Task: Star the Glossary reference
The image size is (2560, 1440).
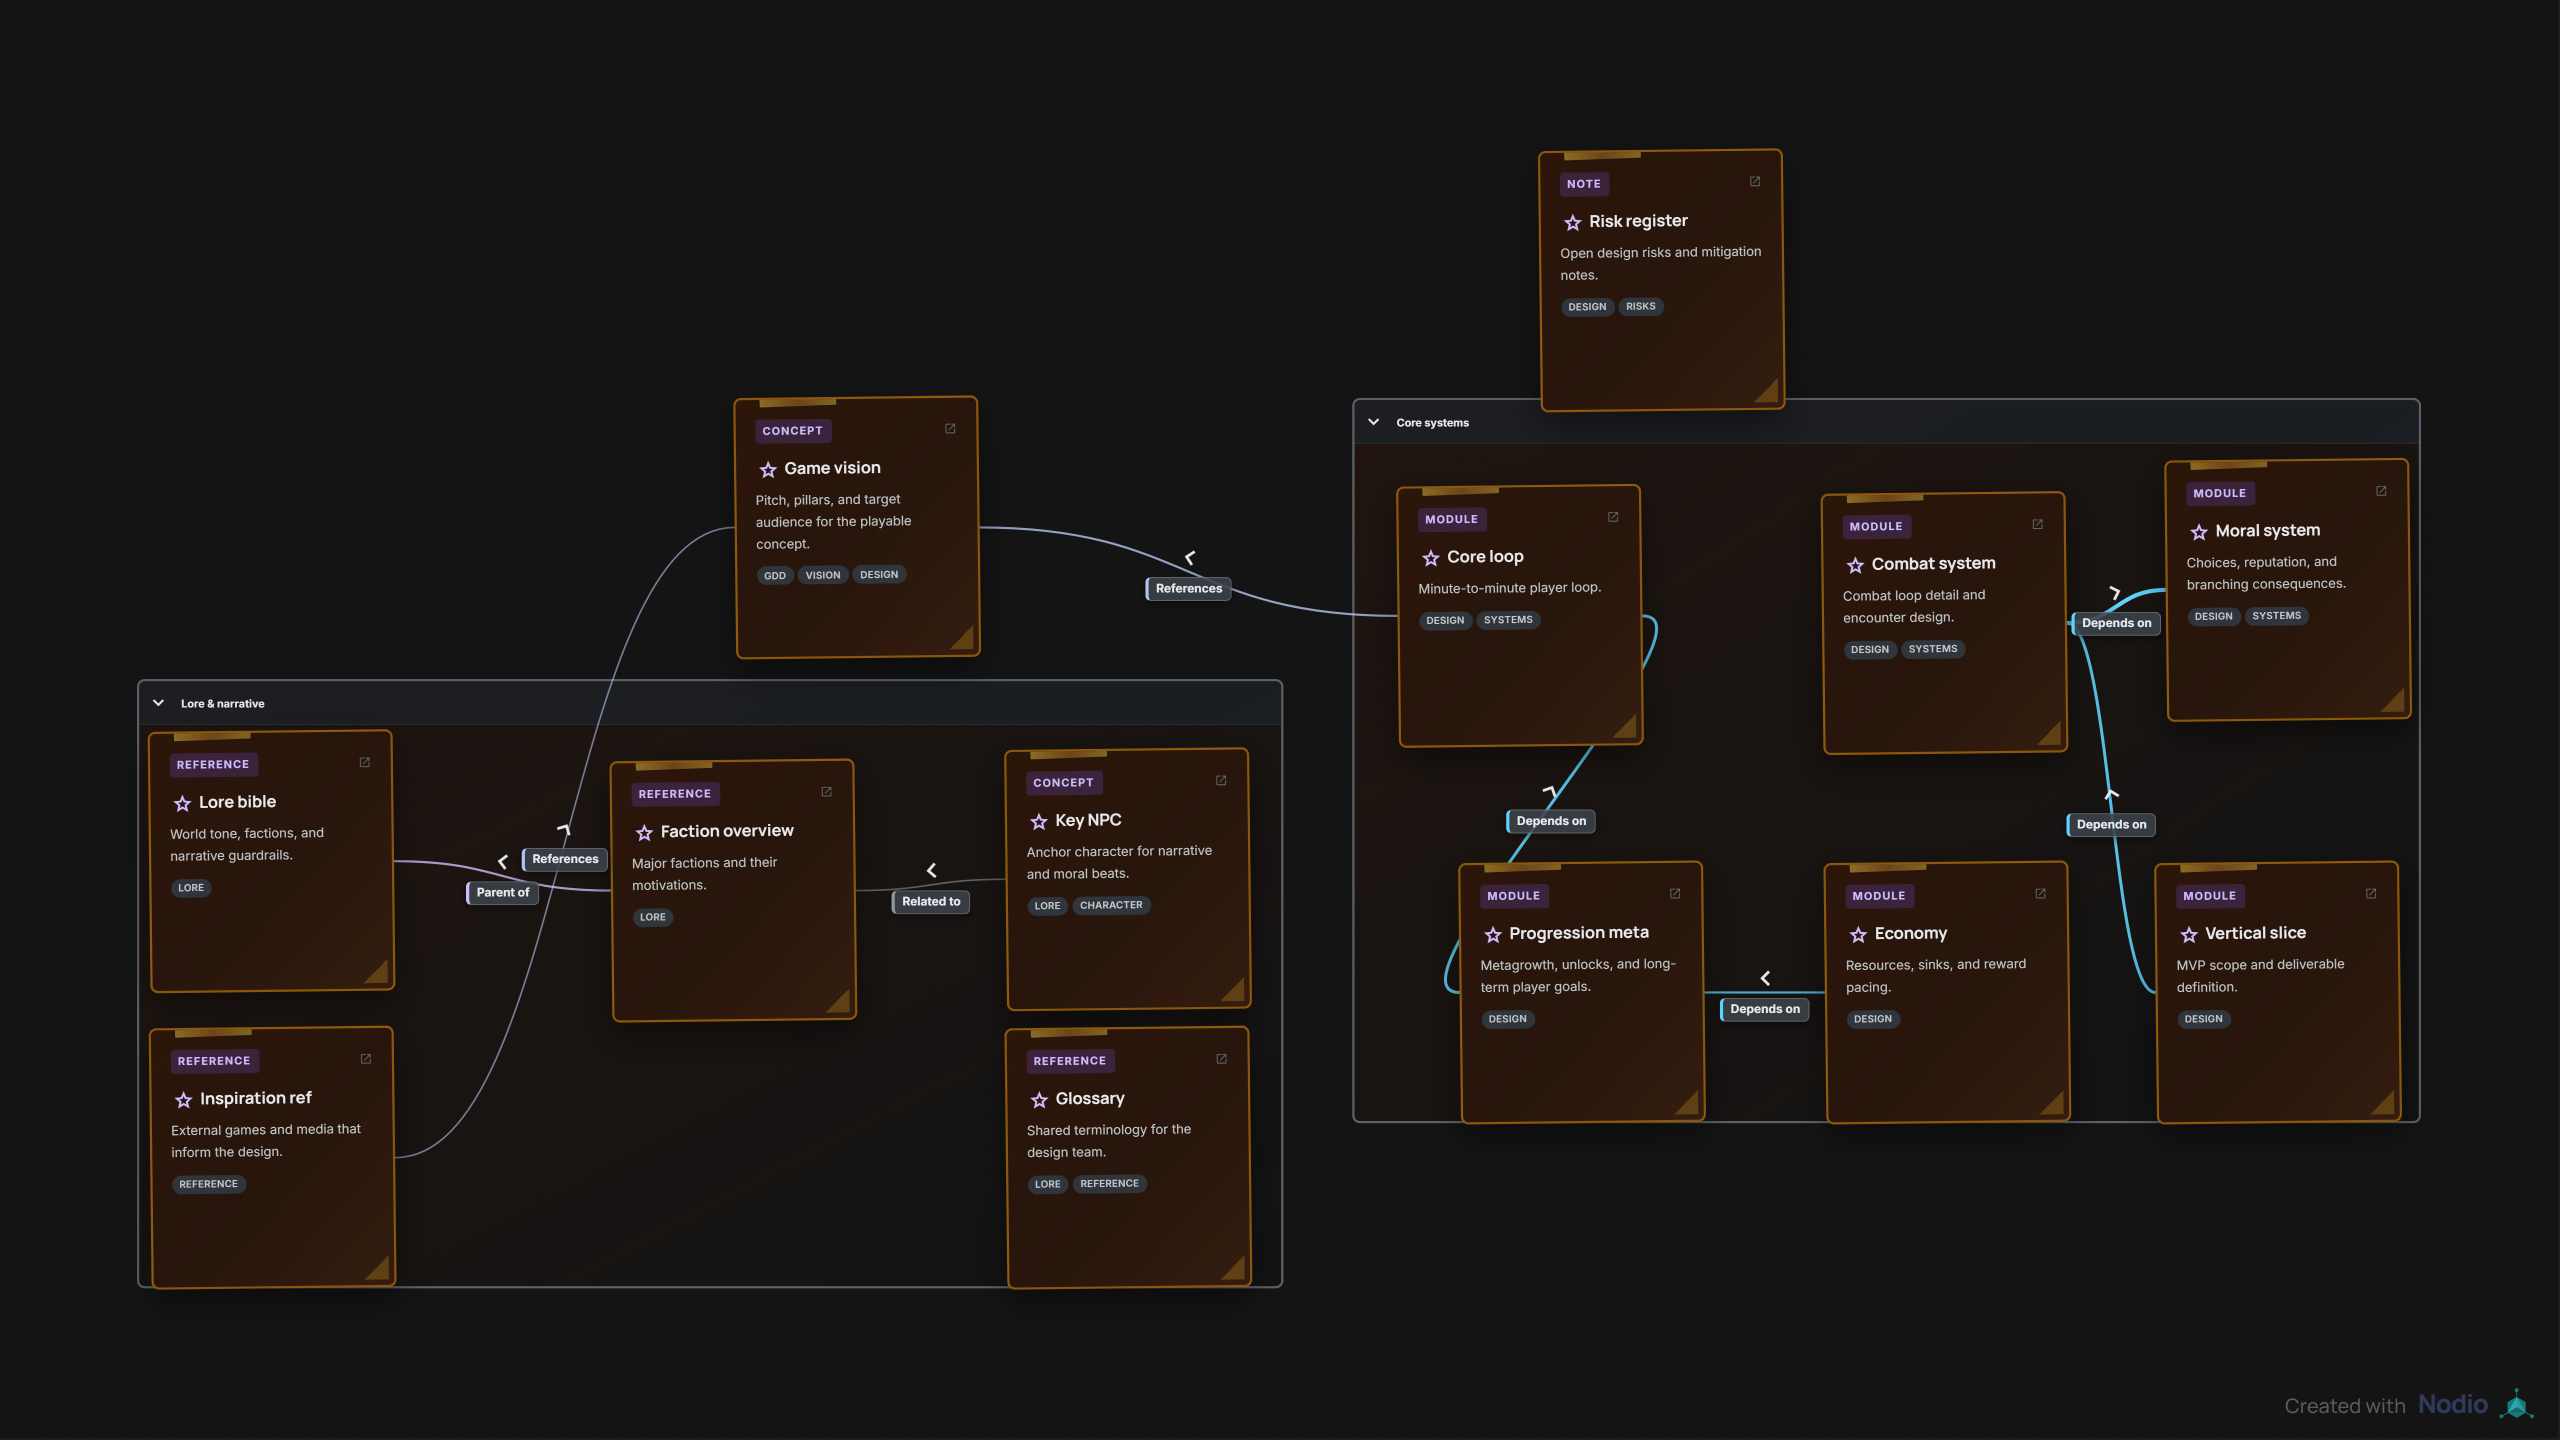Action: (x=1038, y=1099)
